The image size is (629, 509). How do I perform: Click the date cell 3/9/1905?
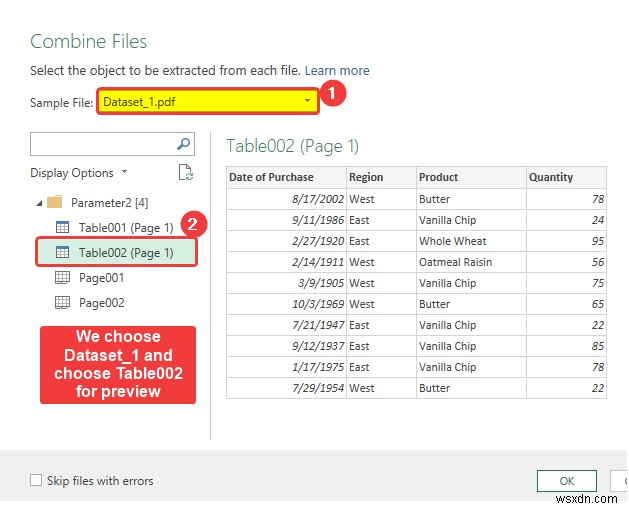[x=286, y=283]
